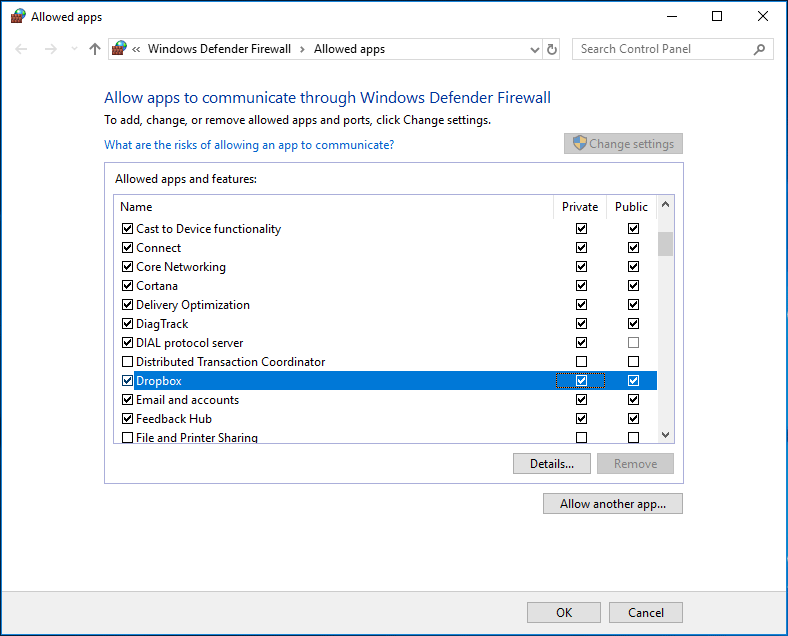Image resolution: width=788 pixels, height=636 pixels.
Task: Toggle the Cast to Device functionality checkbox
Action: 128,229
